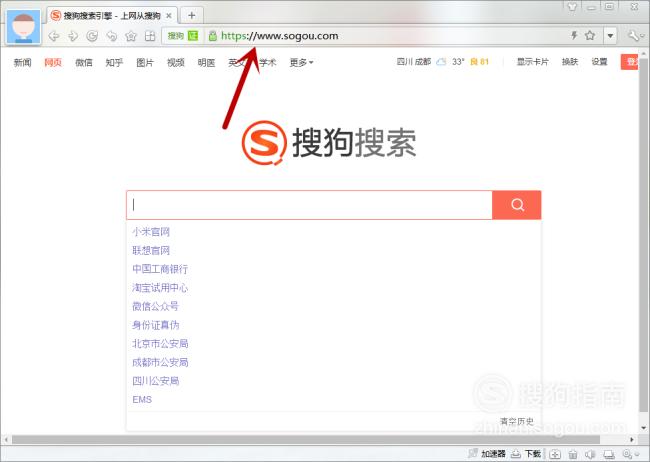Open the 学术 academic category
Image resolution: width=650 pixels, height=462 pixels.
[268, 62]
